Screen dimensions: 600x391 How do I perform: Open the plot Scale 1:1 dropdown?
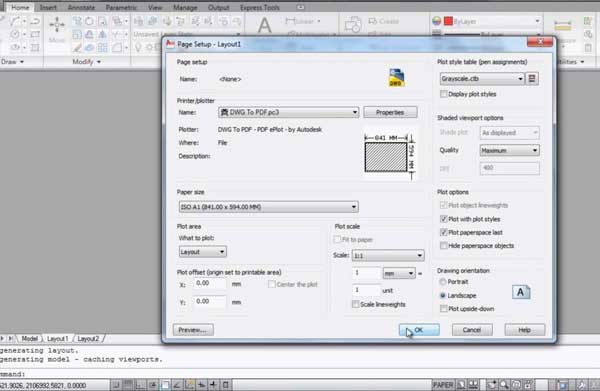(388, 255)
